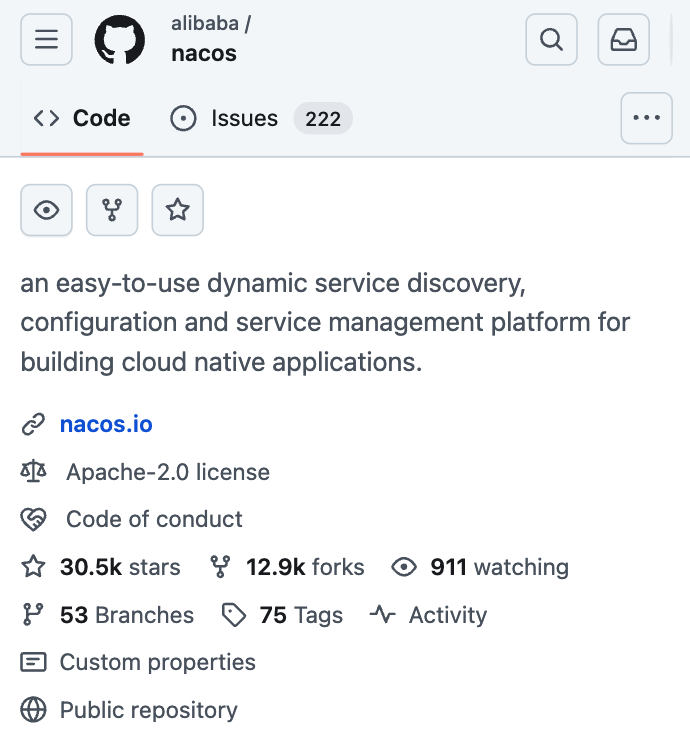Switch to the Code tab

pos(82,118)
